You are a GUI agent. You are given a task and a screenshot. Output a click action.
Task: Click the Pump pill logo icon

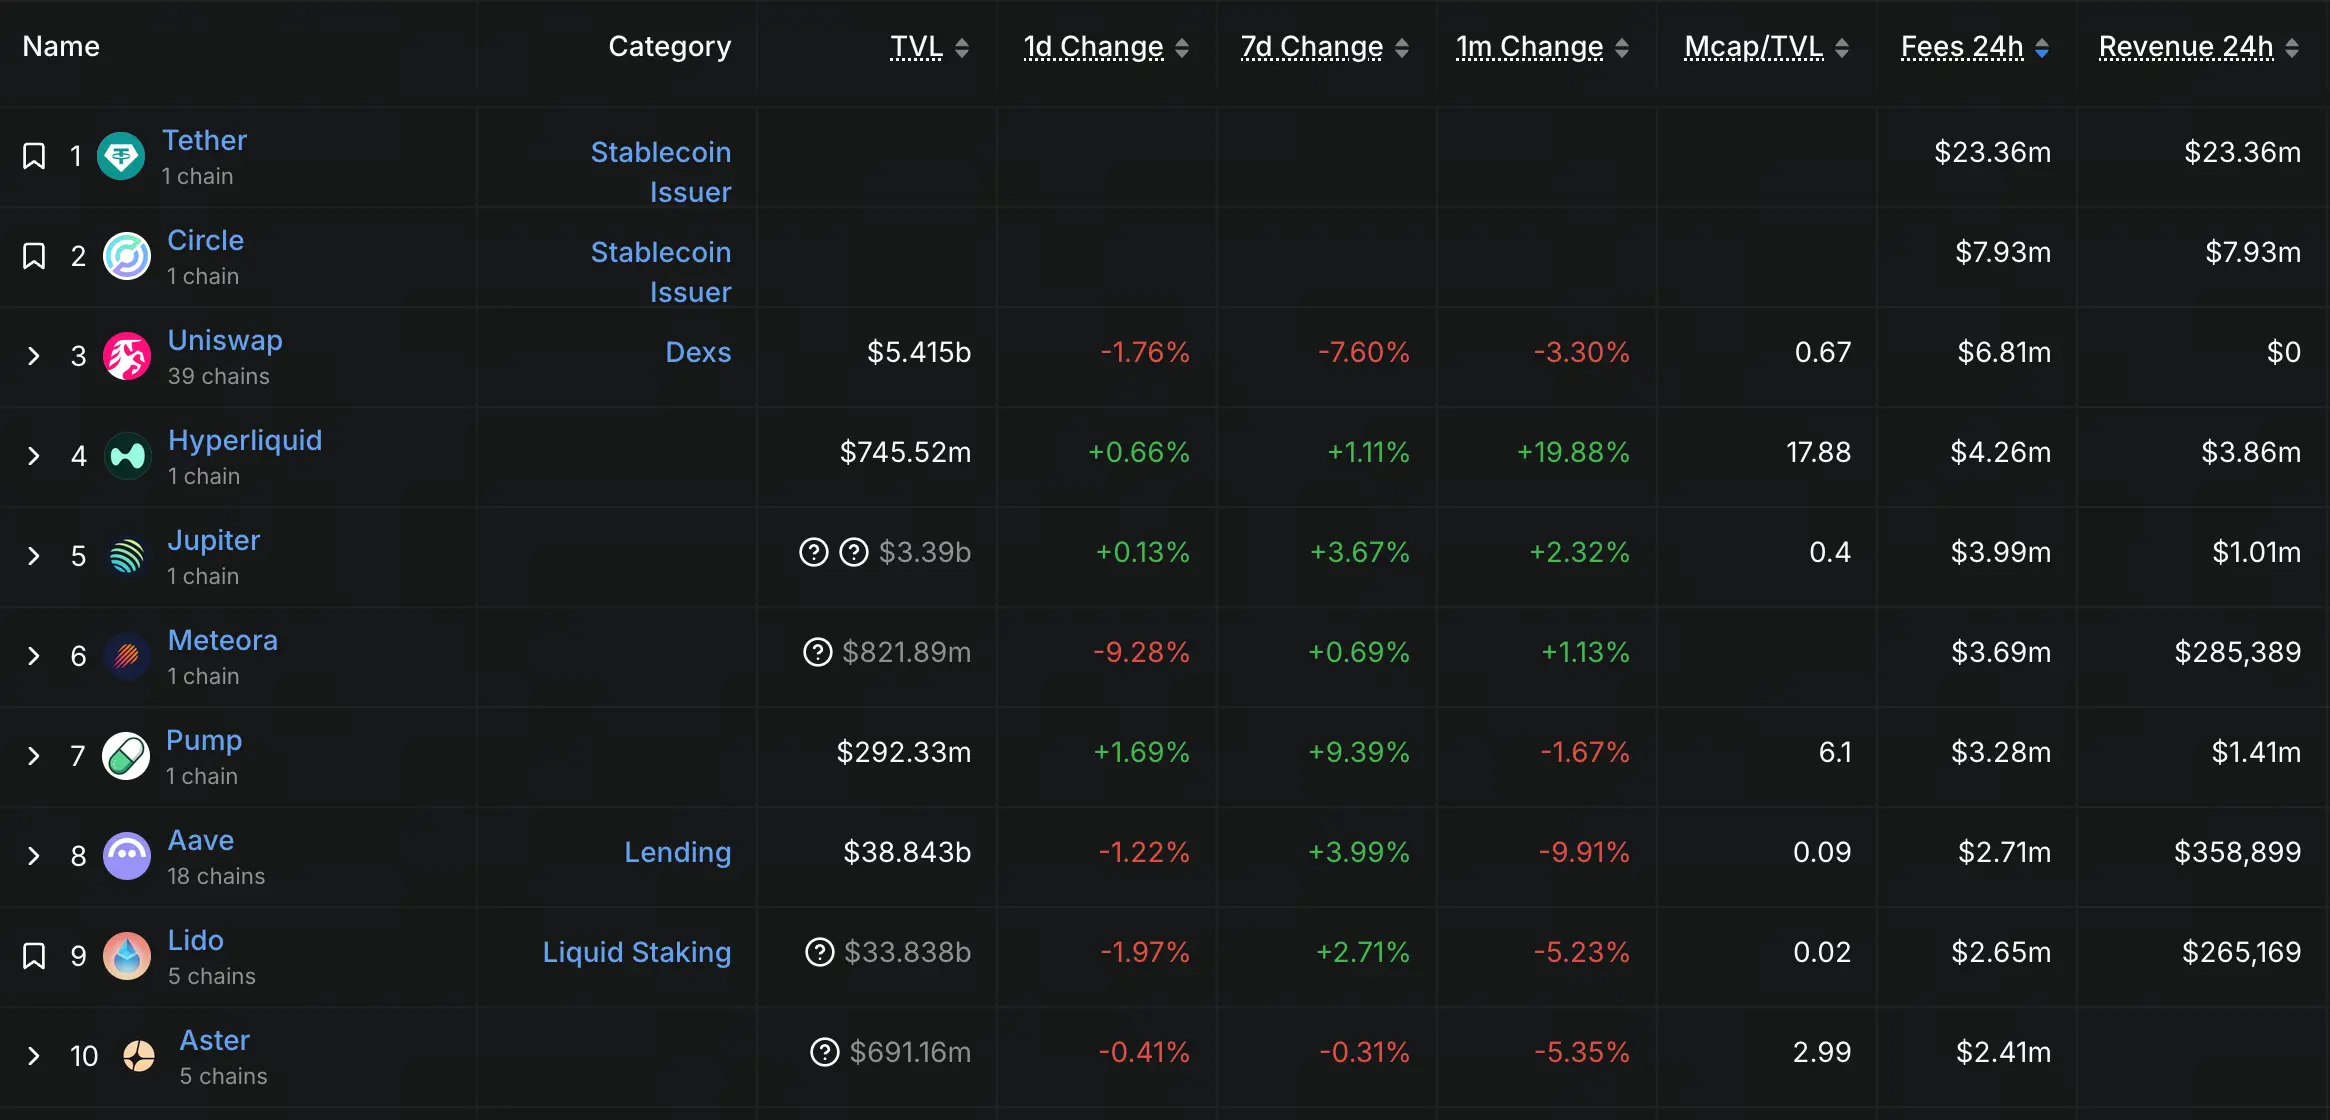click(126, 756)
